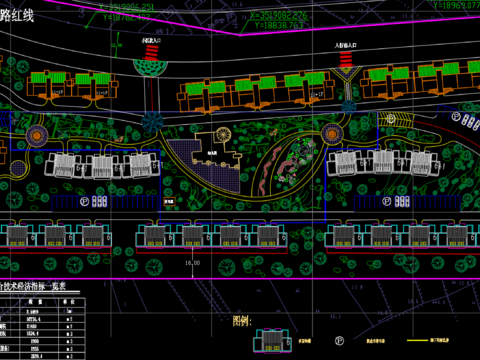Click the teal circular node below left entrance

point(152,122)
